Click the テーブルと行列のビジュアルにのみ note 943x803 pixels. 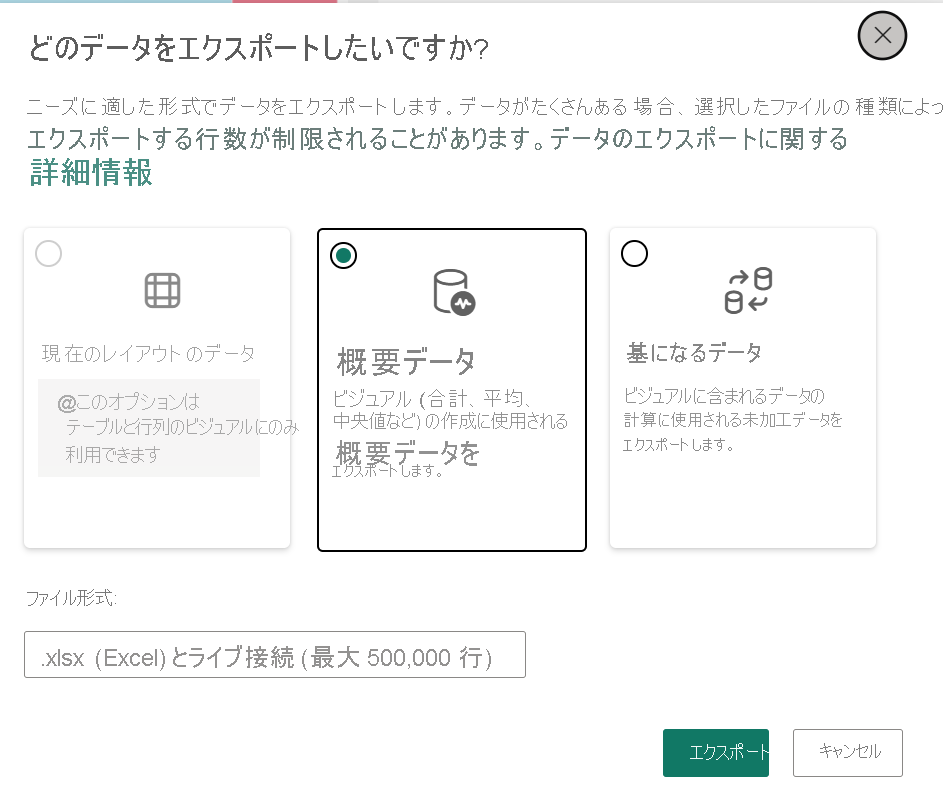tap(182, 427)
